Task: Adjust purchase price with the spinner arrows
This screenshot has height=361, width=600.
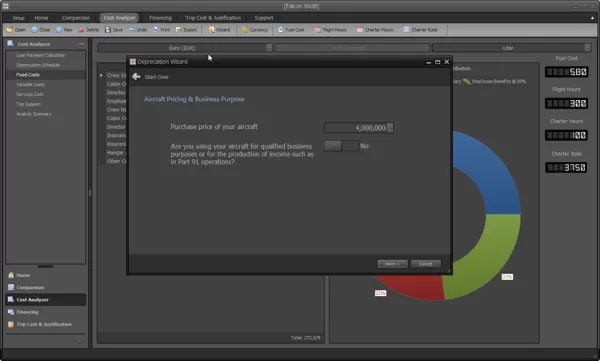Action: 390,127
